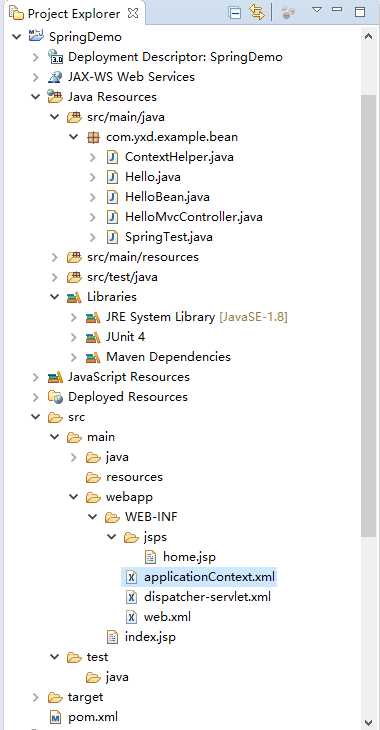Select the WEB-INF folder
The image size is (380, 730).
pos(151,517)
